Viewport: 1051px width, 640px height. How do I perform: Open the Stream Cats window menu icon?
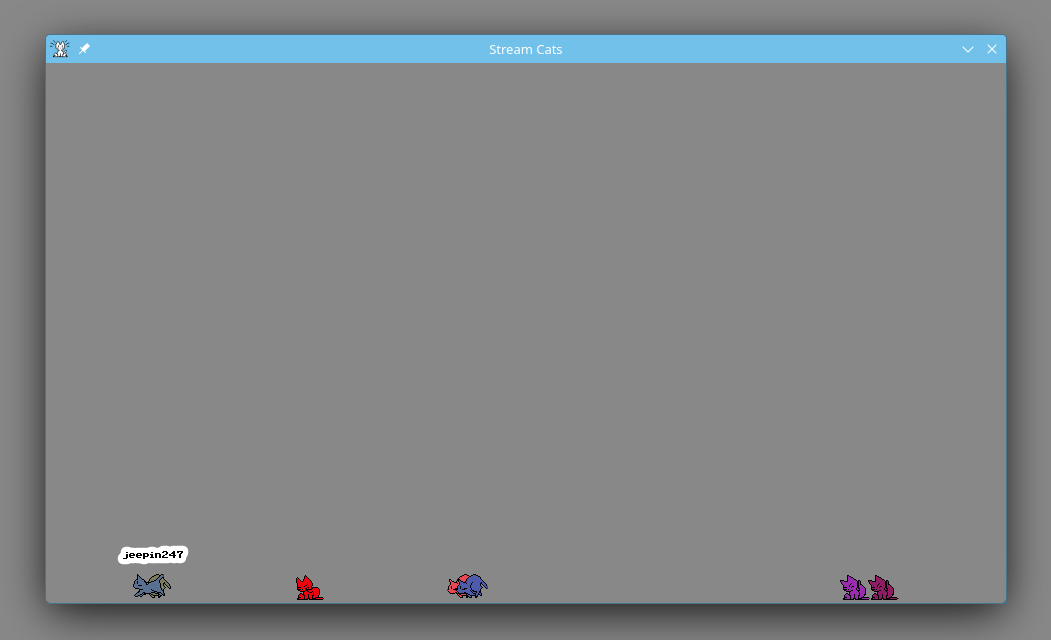60,49
